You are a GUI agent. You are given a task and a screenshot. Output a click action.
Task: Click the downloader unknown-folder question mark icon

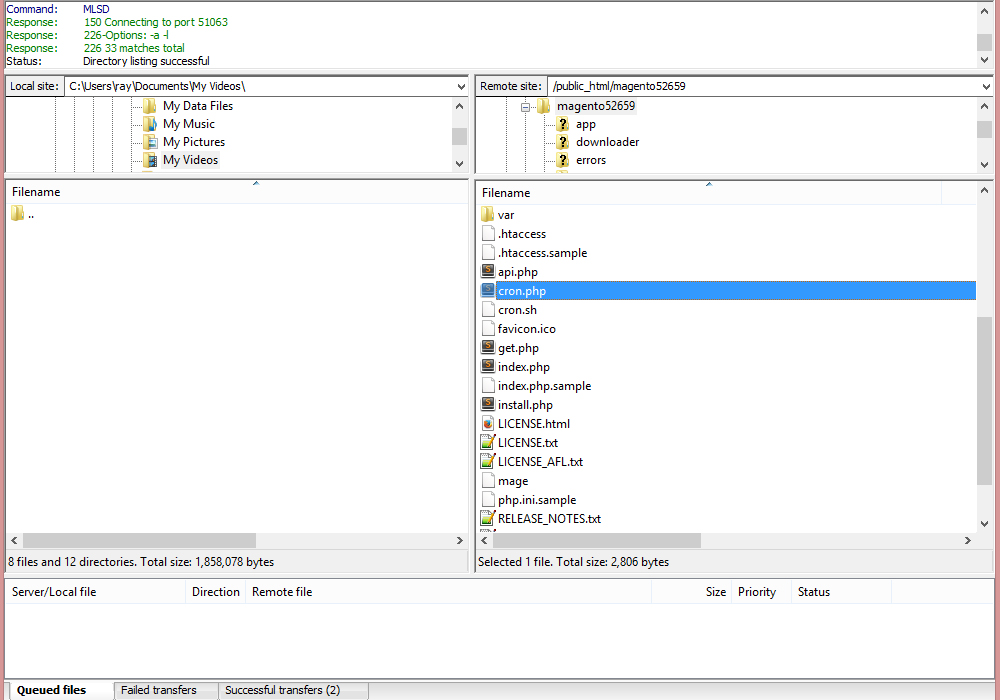[563, 142]
